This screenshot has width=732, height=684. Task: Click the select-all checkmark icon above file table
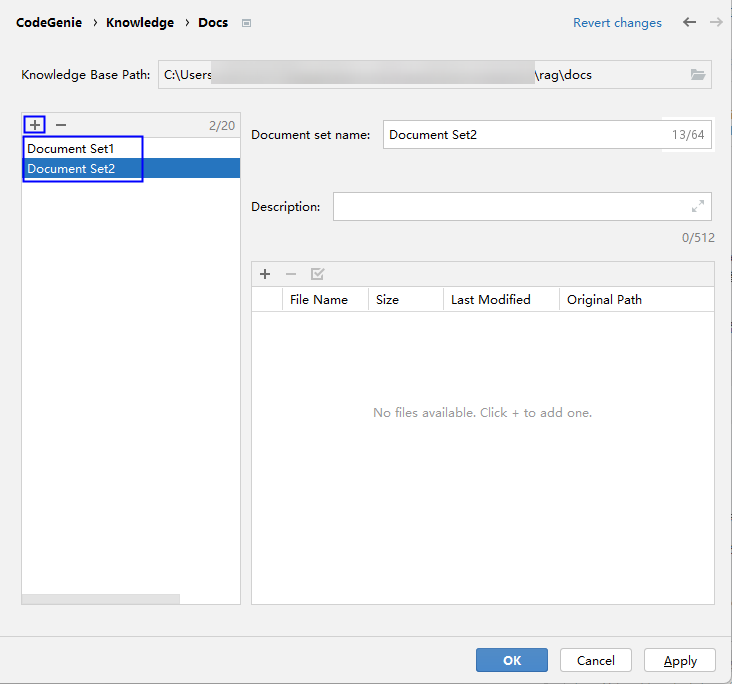(317, 274)
